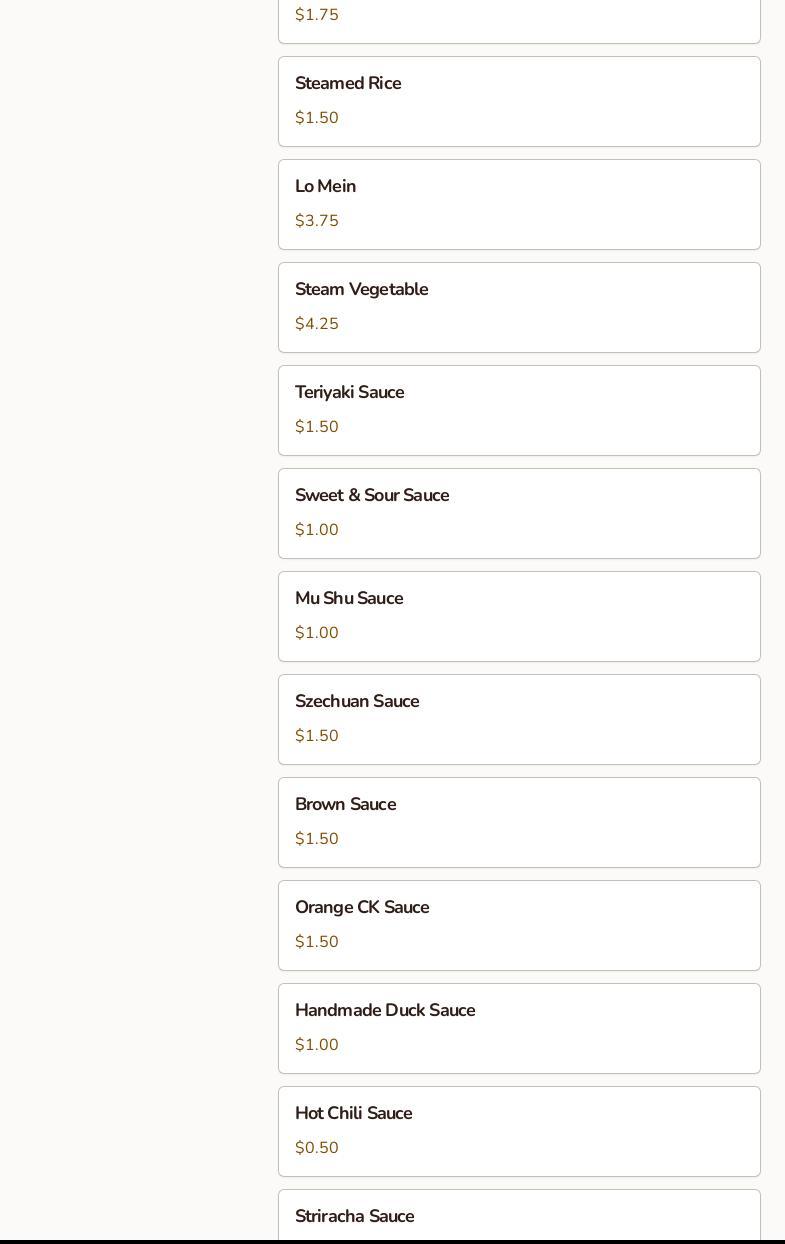Click the Hot Chili Sauce item
785x1244 pixels.
coord(519,1131)
